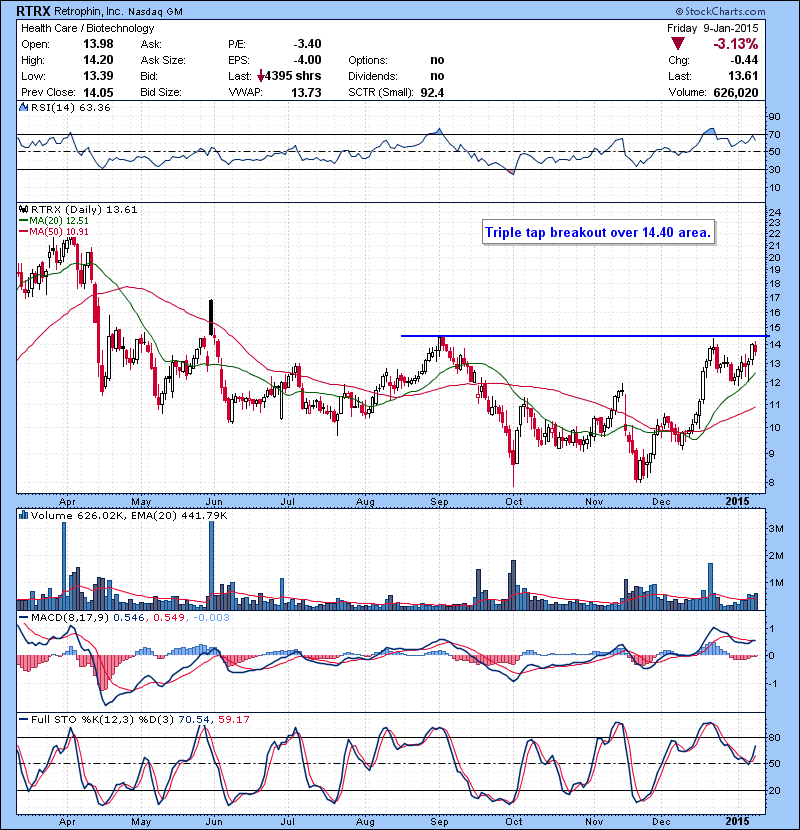Click the Volume value 626,020
Image resolution: width=800 pixels, height=830 pixels.
point(735,93)
